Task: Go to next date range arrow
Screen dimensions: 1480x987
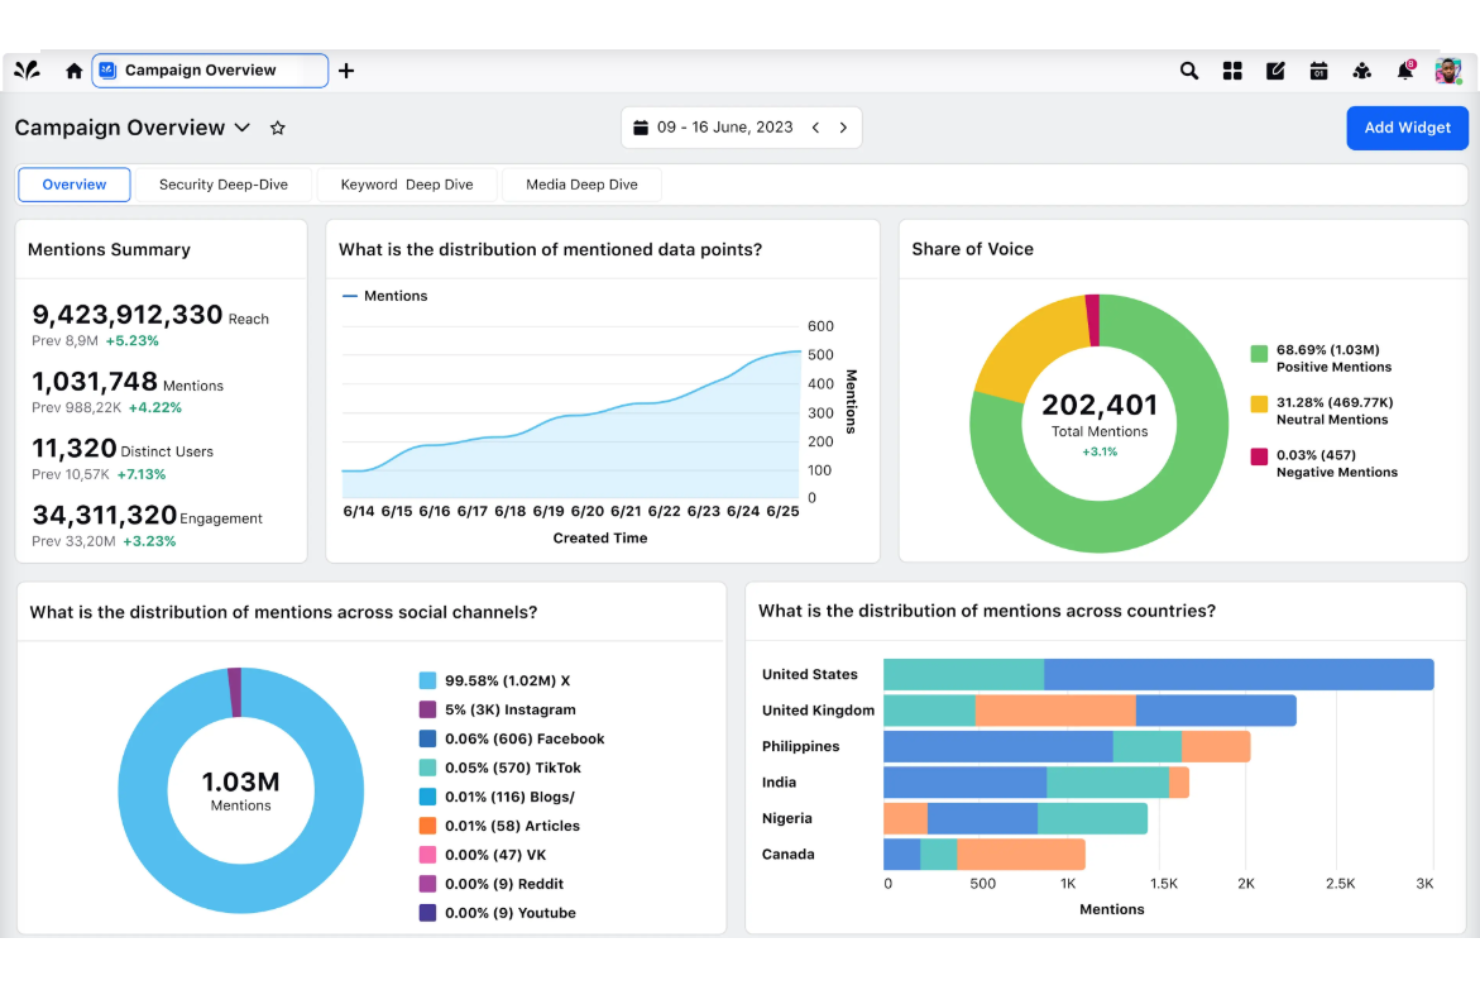Action: [843, 128]
